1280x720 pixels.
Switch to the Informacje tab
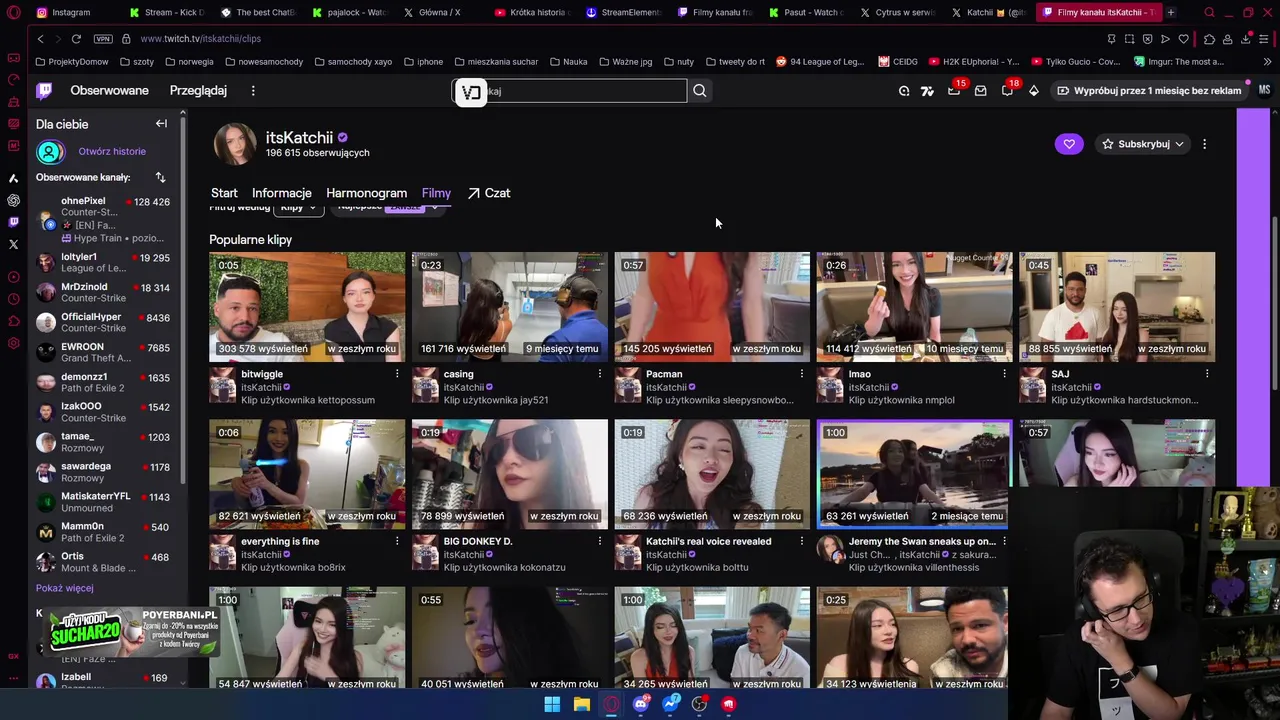282,193
